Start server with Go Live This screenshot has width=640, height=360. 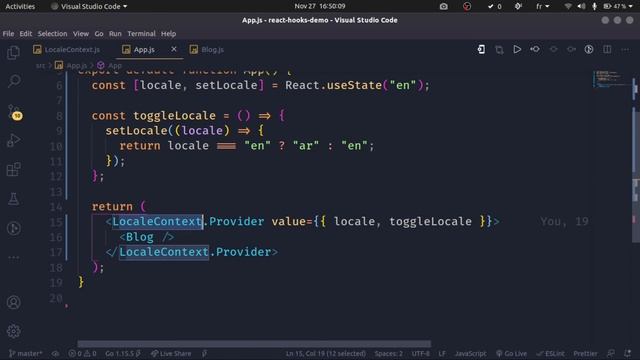click(511, 353)
